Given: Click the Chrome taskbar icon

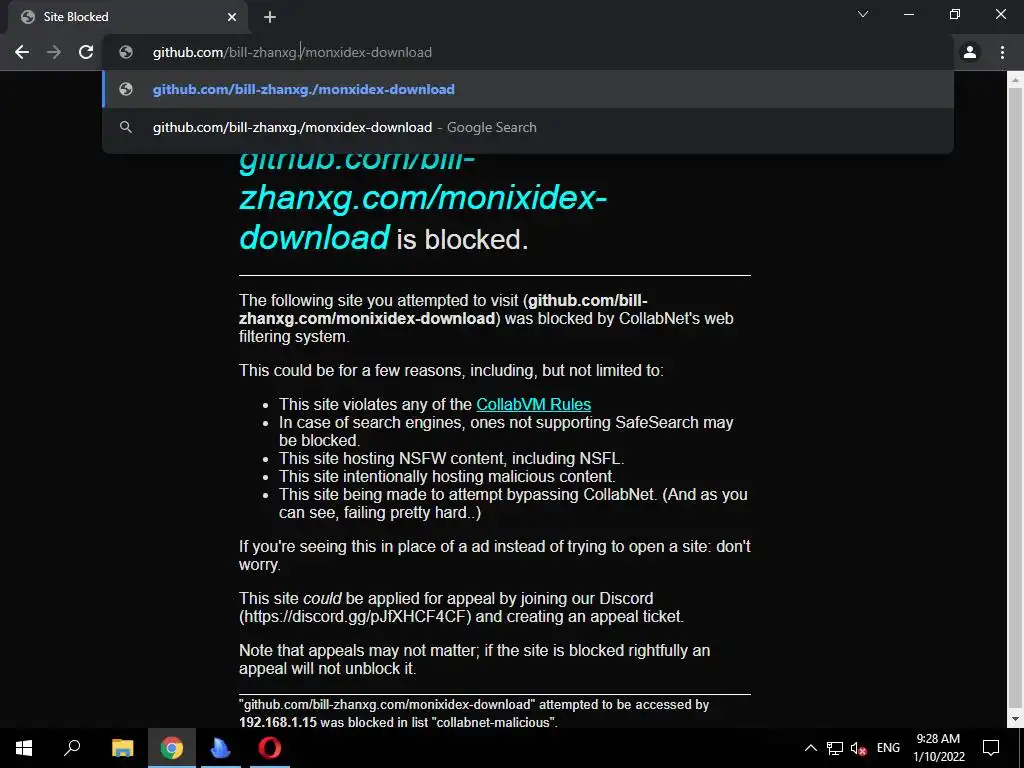Looking at the screenshot, I should click(172, 748).
